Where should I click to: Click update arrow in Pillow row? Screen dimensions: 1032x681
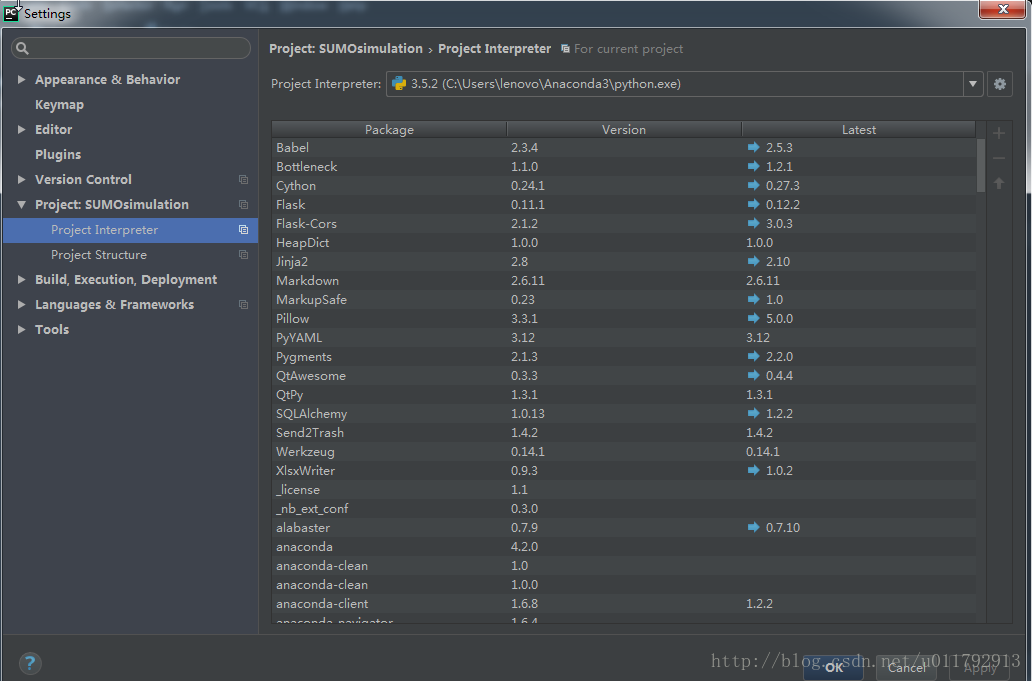[754, 318]
